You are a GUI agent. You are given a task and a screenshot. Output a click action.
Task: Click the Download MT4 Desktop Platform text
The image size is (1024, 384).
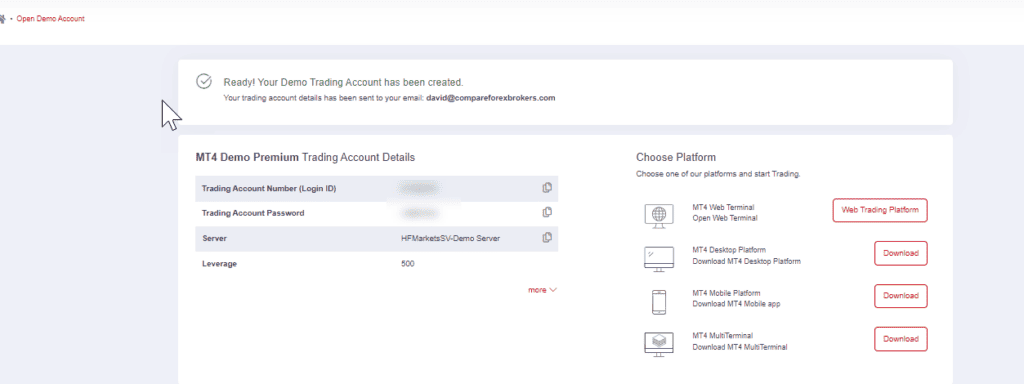746,261
